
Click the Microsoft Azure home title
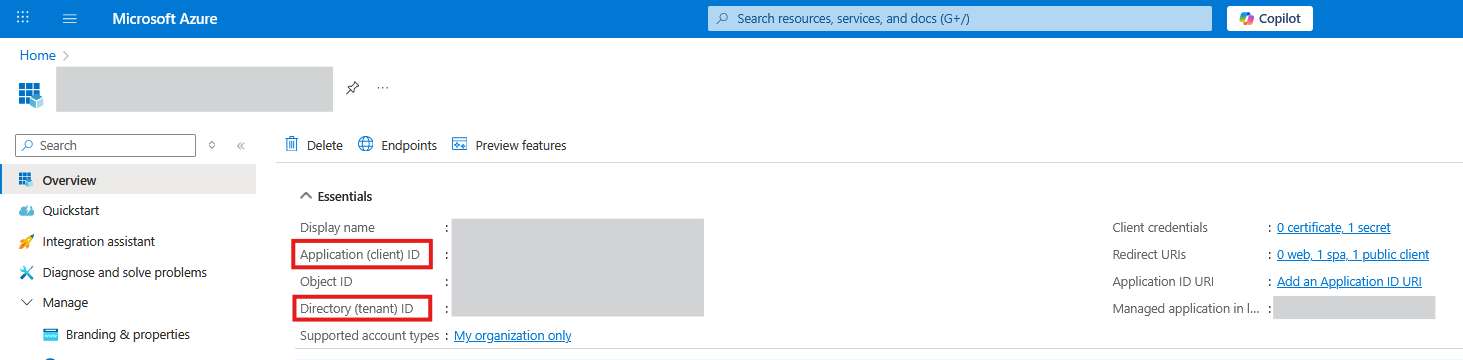click(x=165, y=19)
